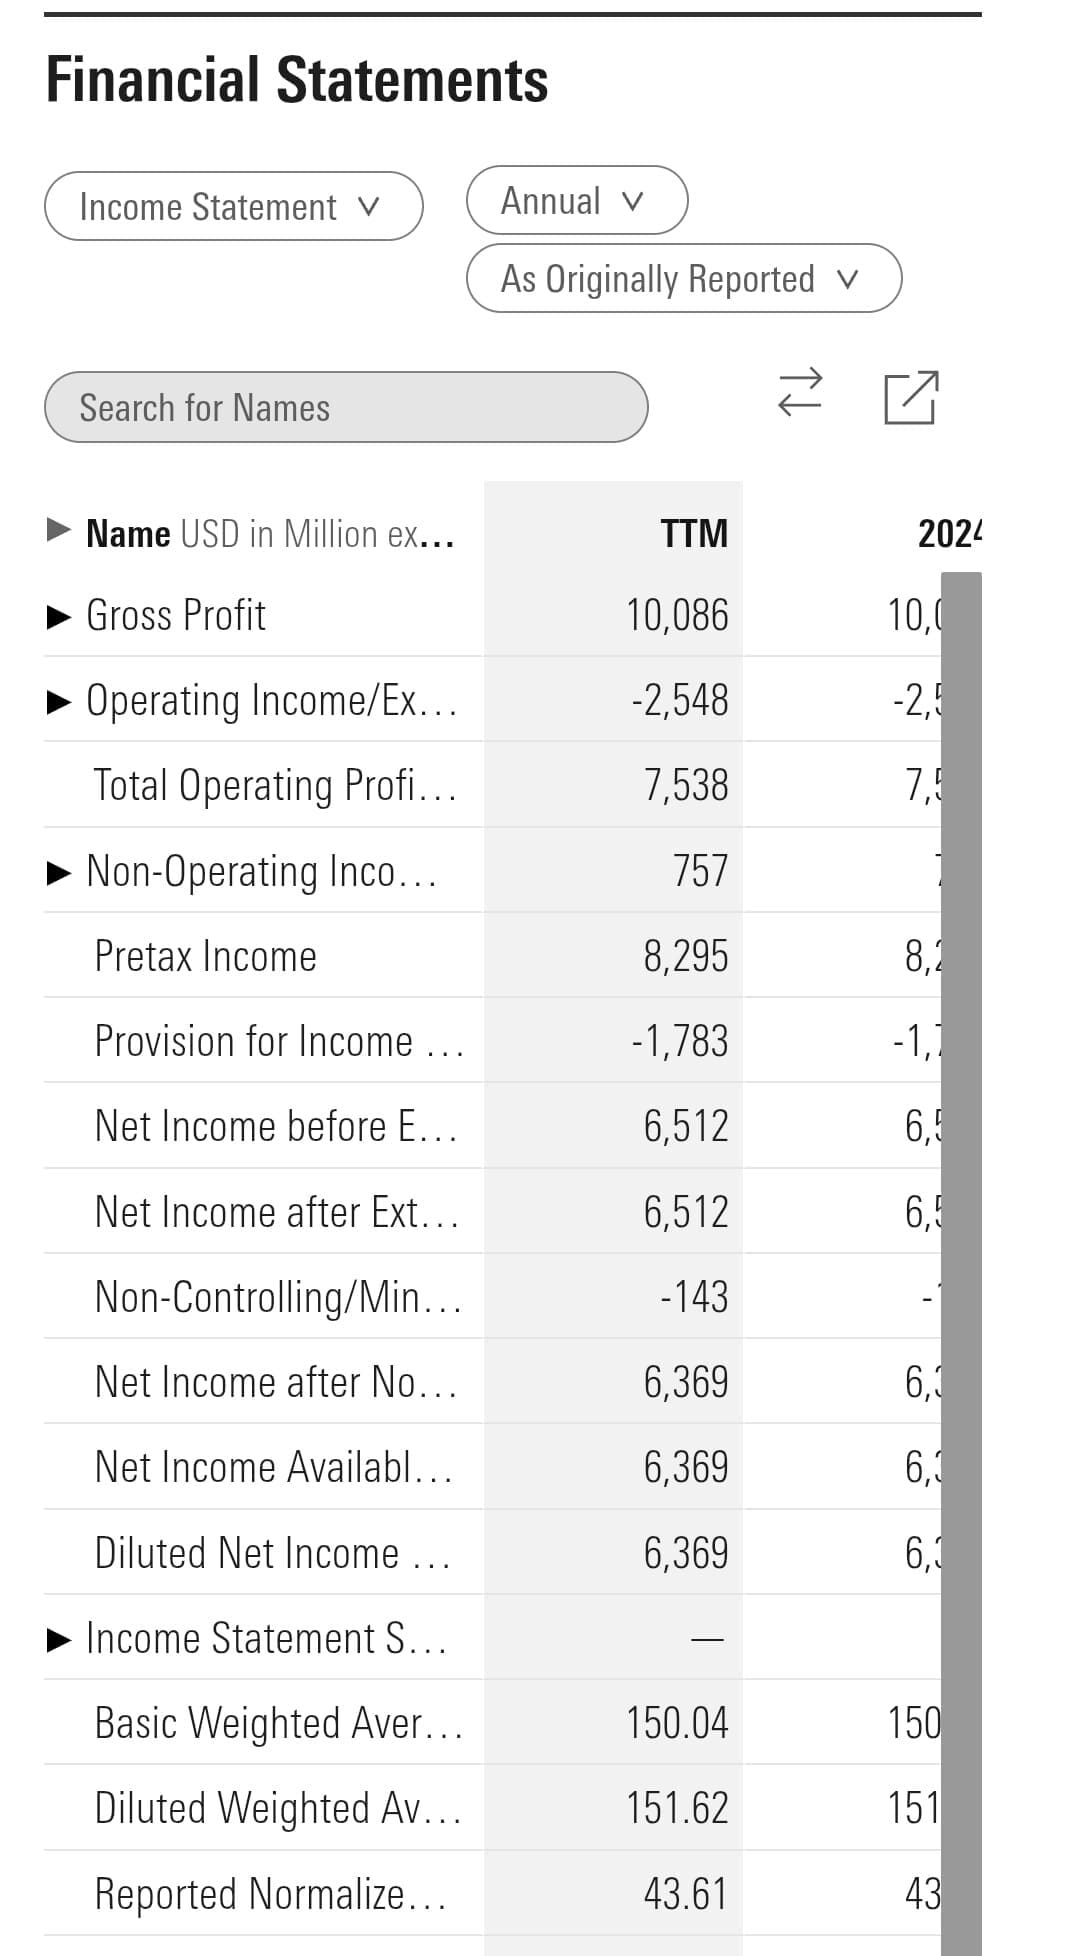
Task: Click the Search for Names field
Action: point(346,407)
